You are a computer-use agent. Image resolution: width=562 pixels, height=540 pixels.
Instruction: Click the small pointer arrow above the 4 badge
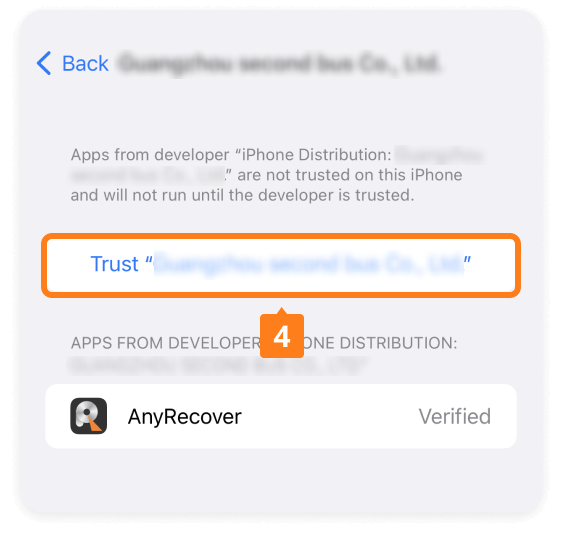click(282, 311)
